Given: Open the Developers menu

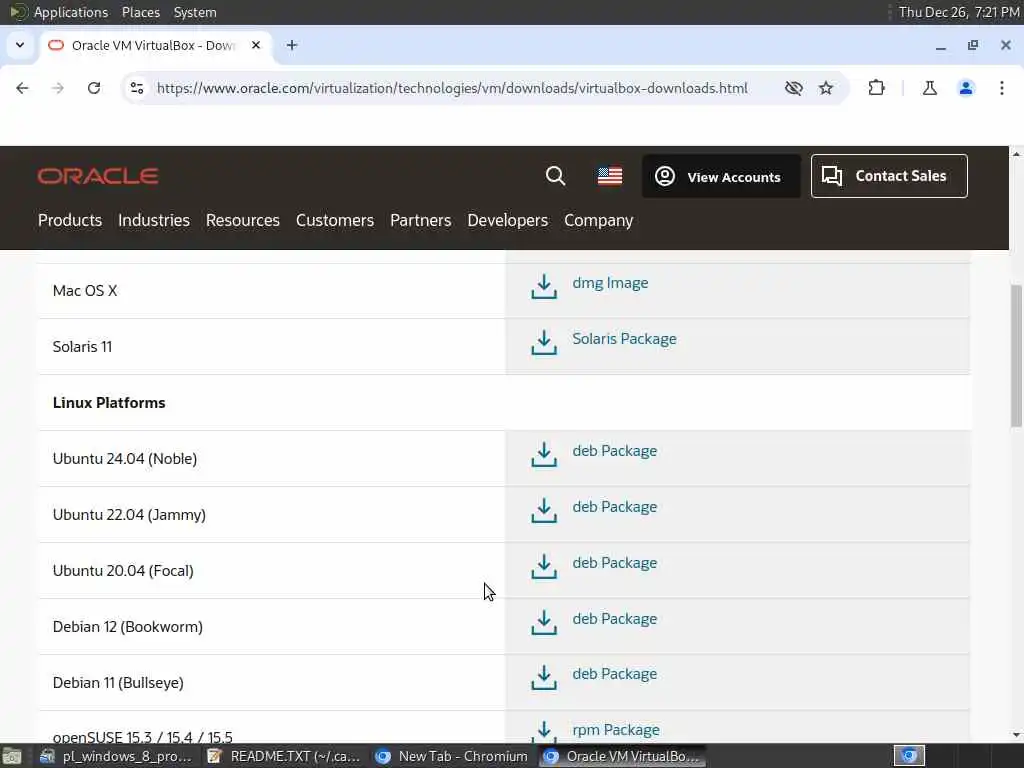Looking at the screenshot, I should [507, 221].
